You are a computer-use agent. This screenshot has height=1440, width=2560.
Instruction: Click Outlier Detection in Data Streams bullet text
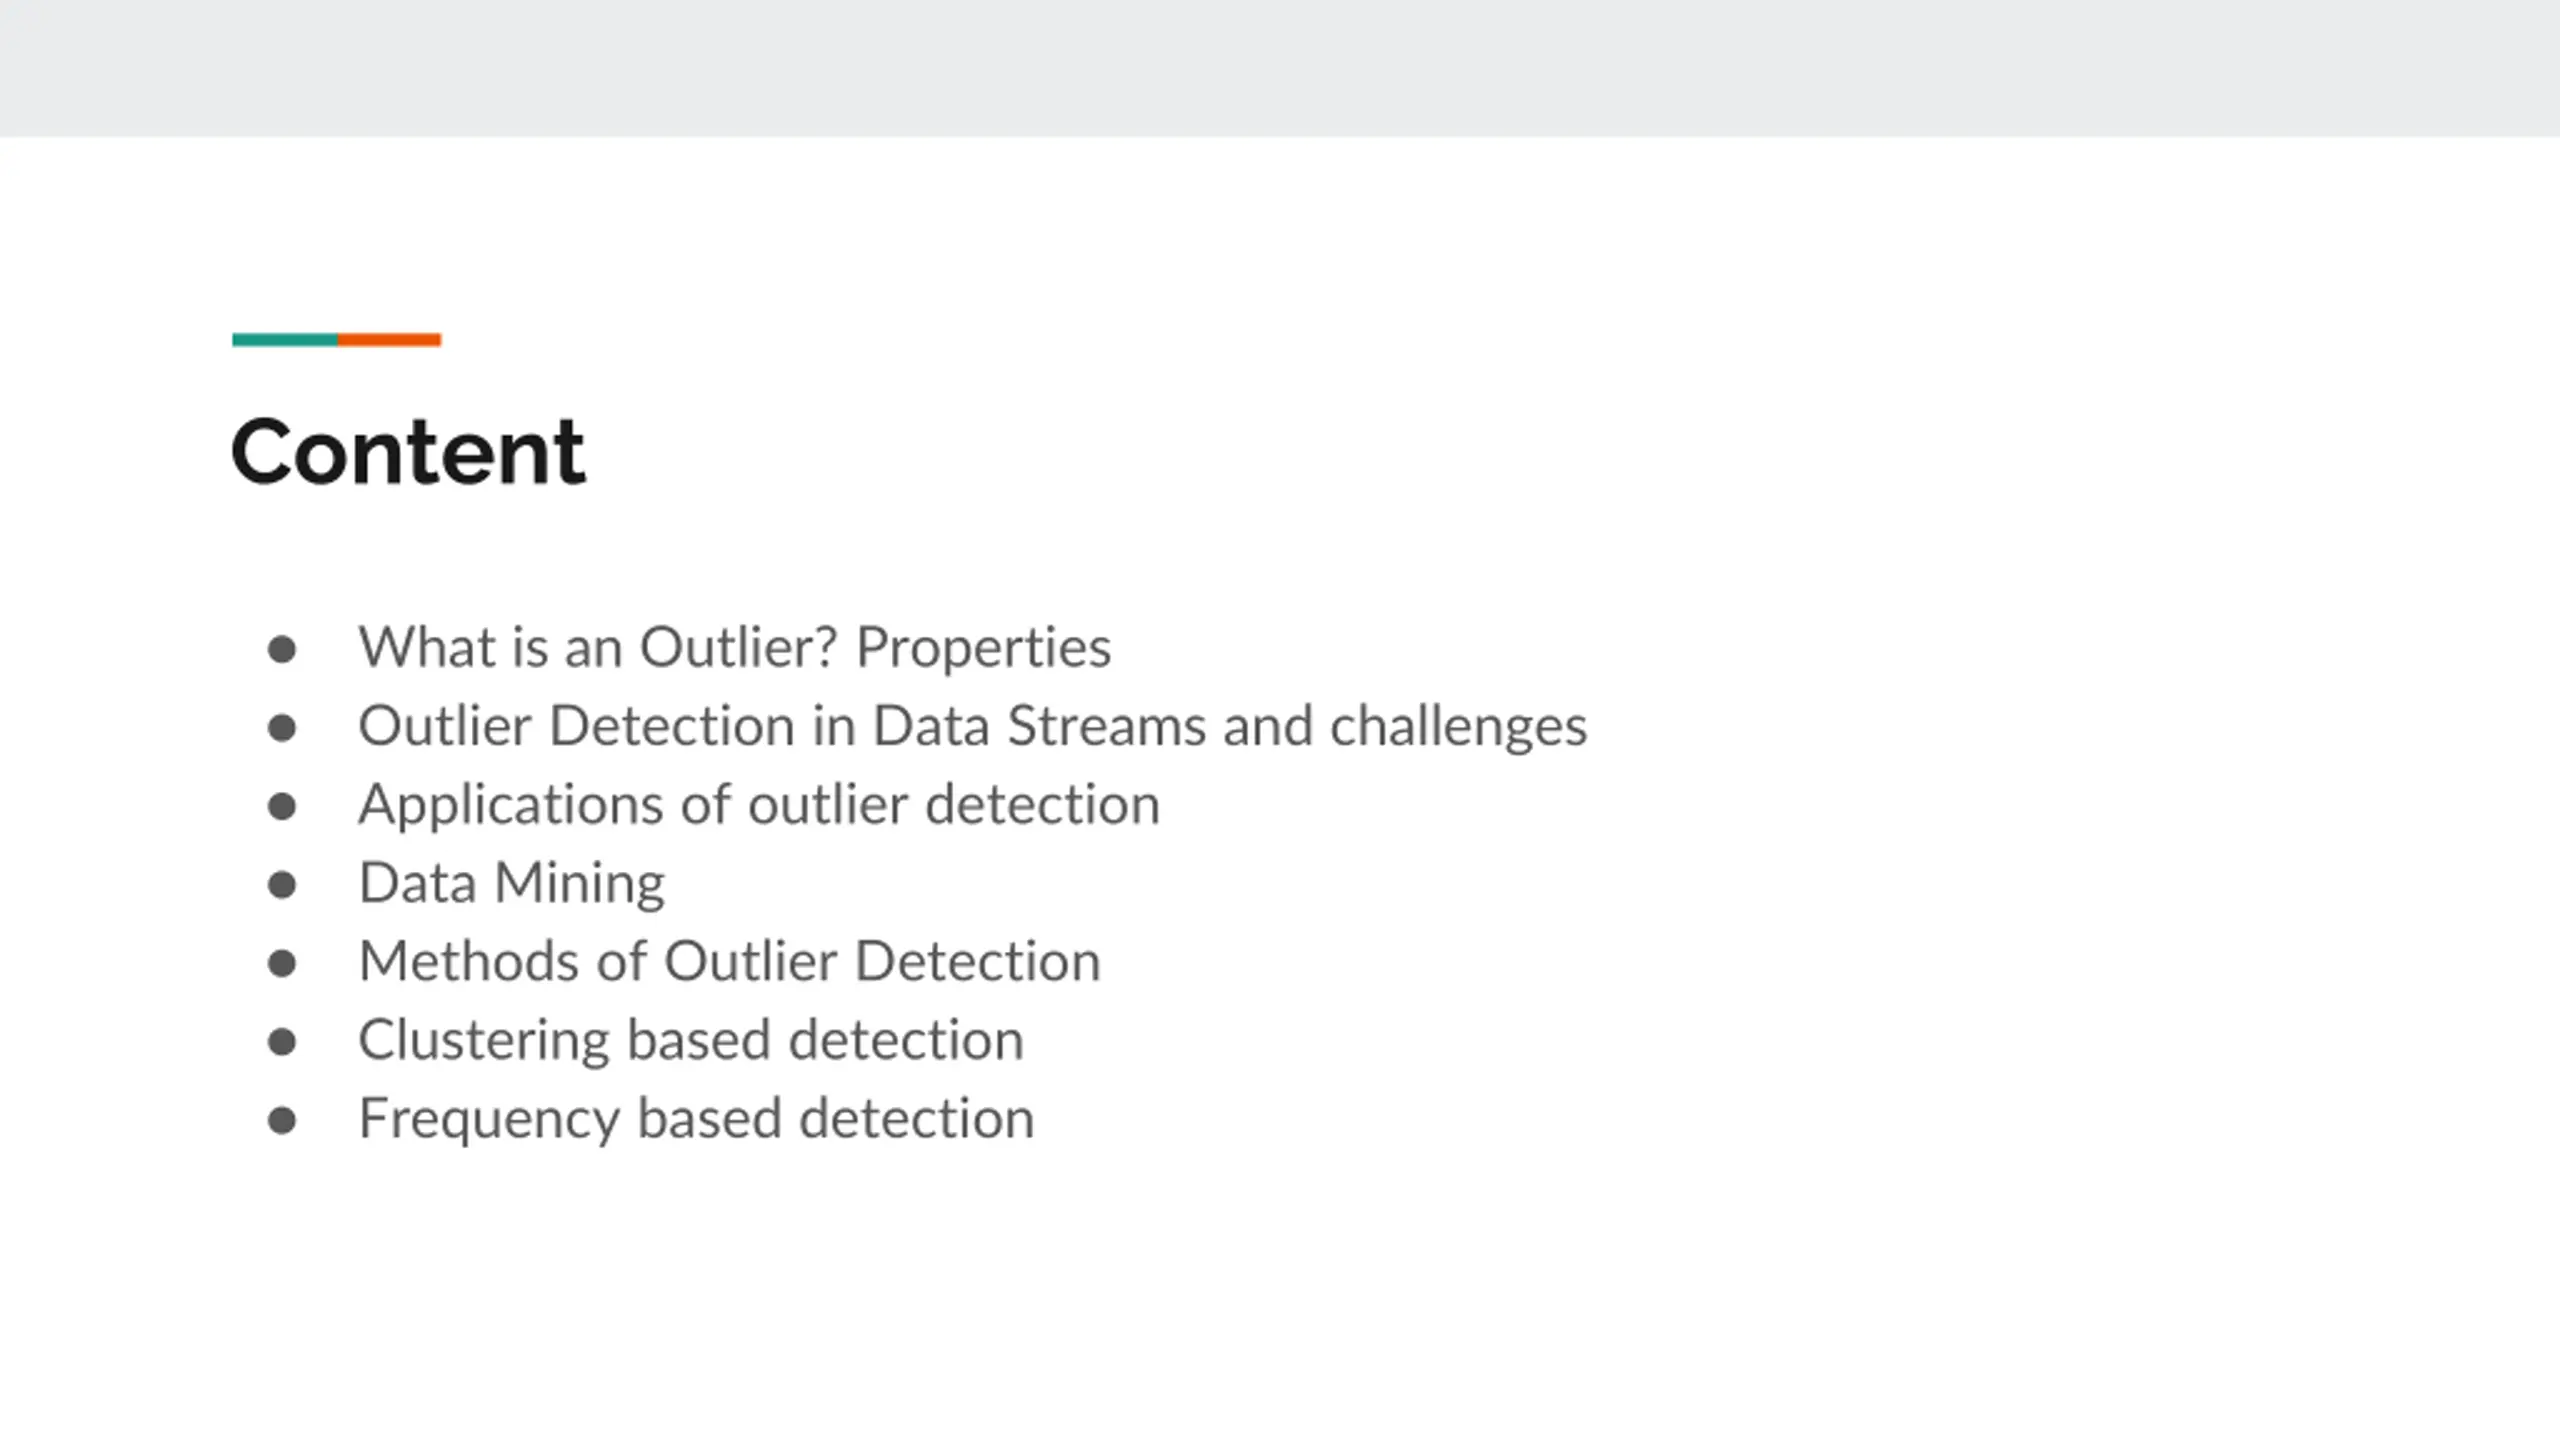pos(973,726)
